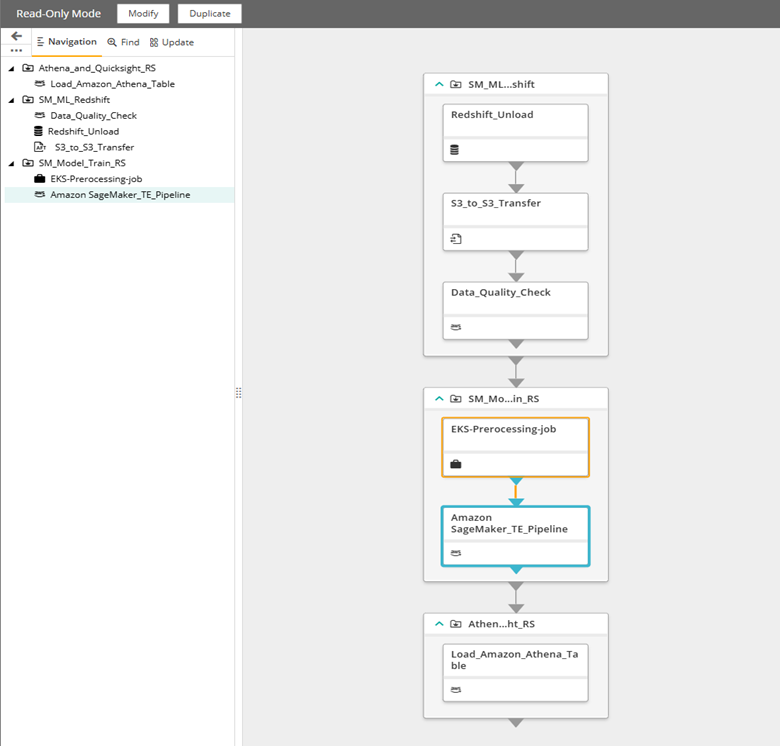Click the Read-Only Mode label
The height and width of the screenshot is (746, 780).
pyautogui.click(x=59, y=13)
